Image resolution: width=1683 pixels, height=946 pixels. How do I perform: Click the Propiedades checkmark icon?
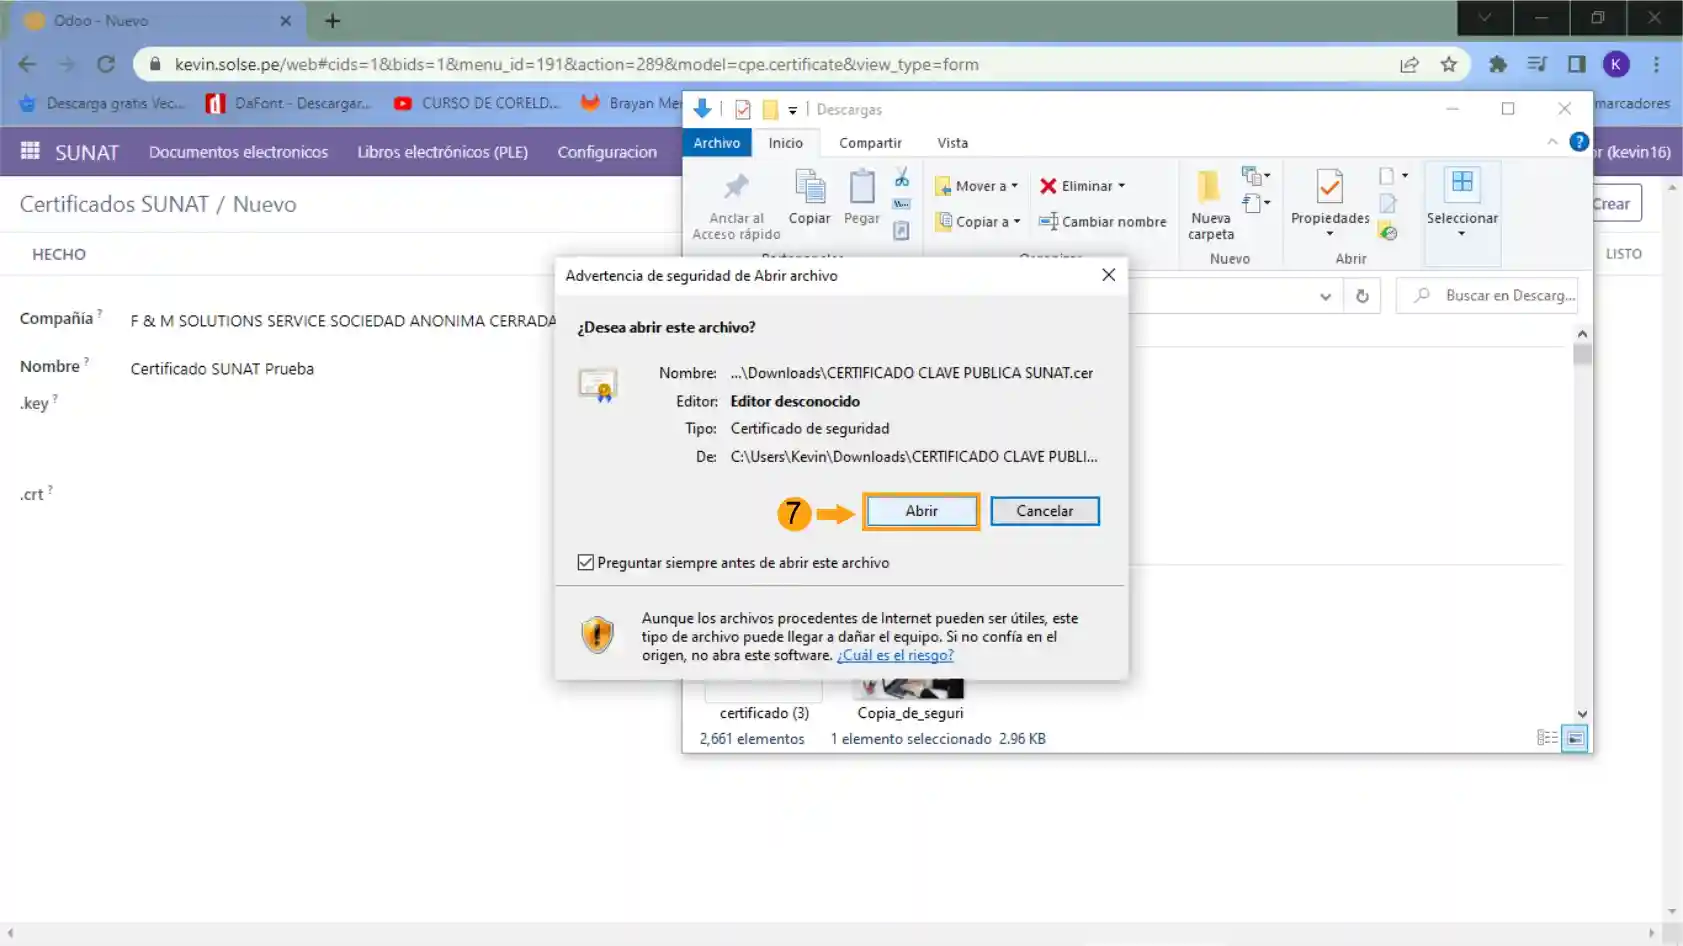click(x=1330, y=187)
